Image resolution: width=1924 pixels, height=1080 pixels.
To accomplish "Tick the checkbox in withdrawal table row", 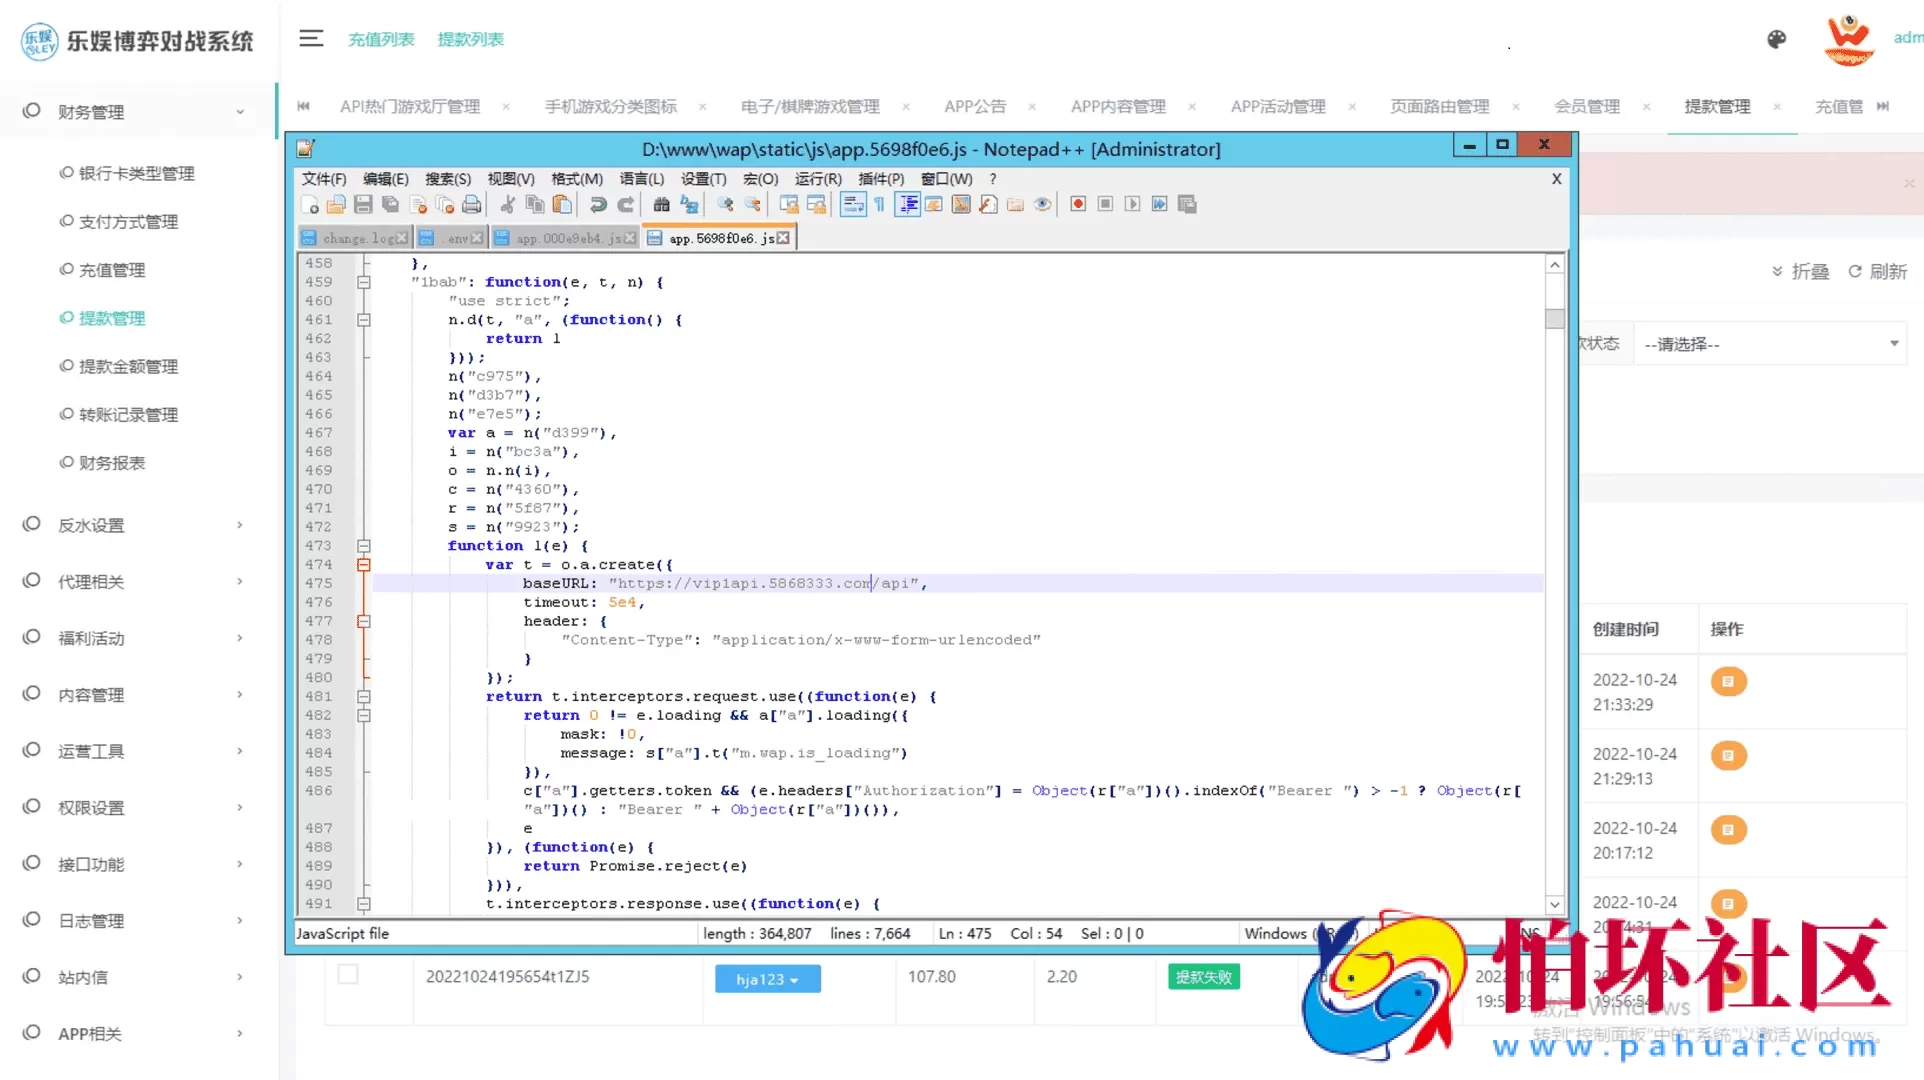I will click(x=348, y=974).
